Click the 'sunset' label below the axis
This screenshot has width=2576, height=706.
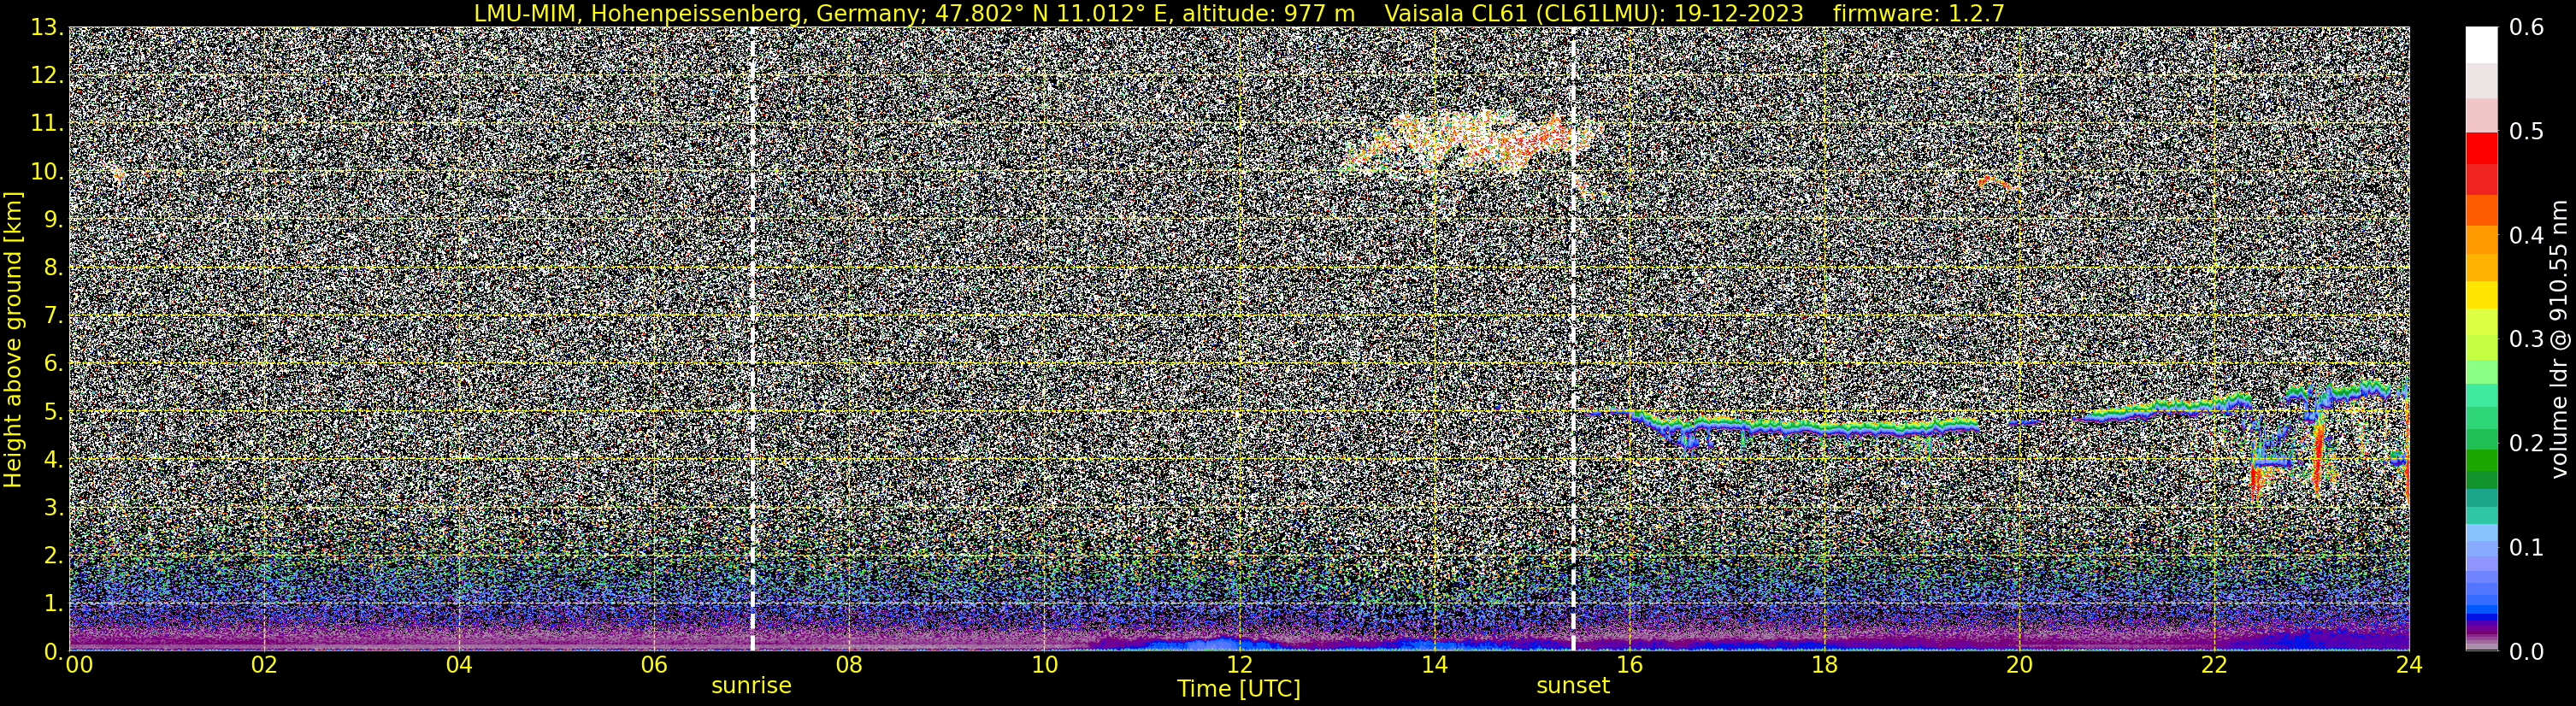[x=1573, y=686]
